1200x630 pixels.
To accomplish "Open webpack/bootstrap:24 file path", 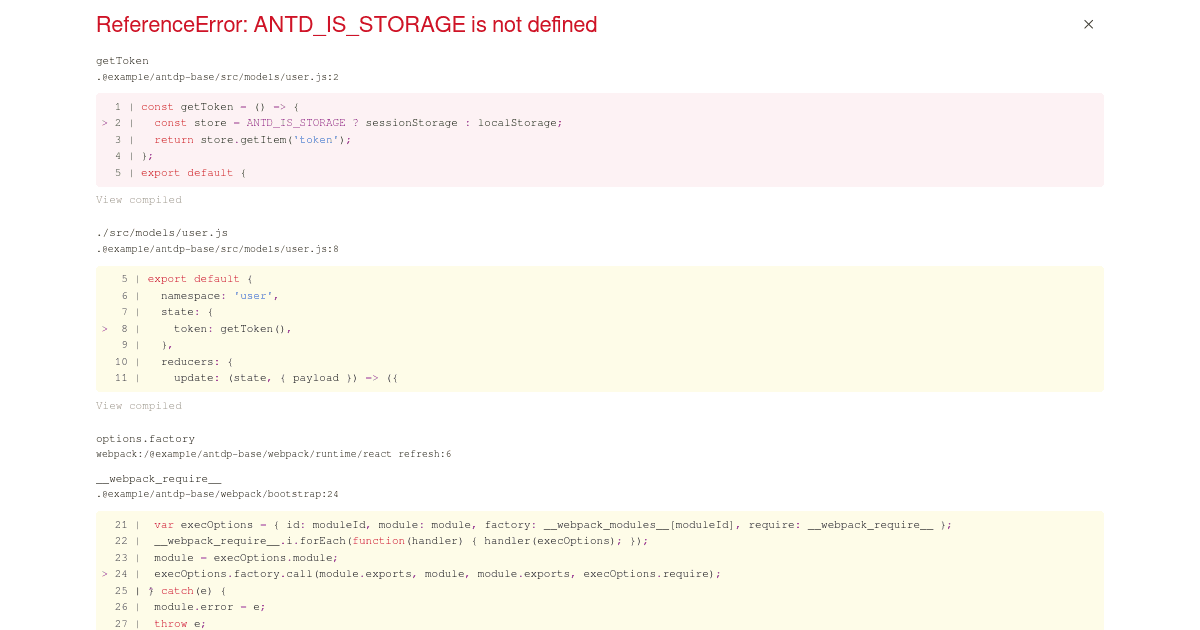I will point(217,494).
